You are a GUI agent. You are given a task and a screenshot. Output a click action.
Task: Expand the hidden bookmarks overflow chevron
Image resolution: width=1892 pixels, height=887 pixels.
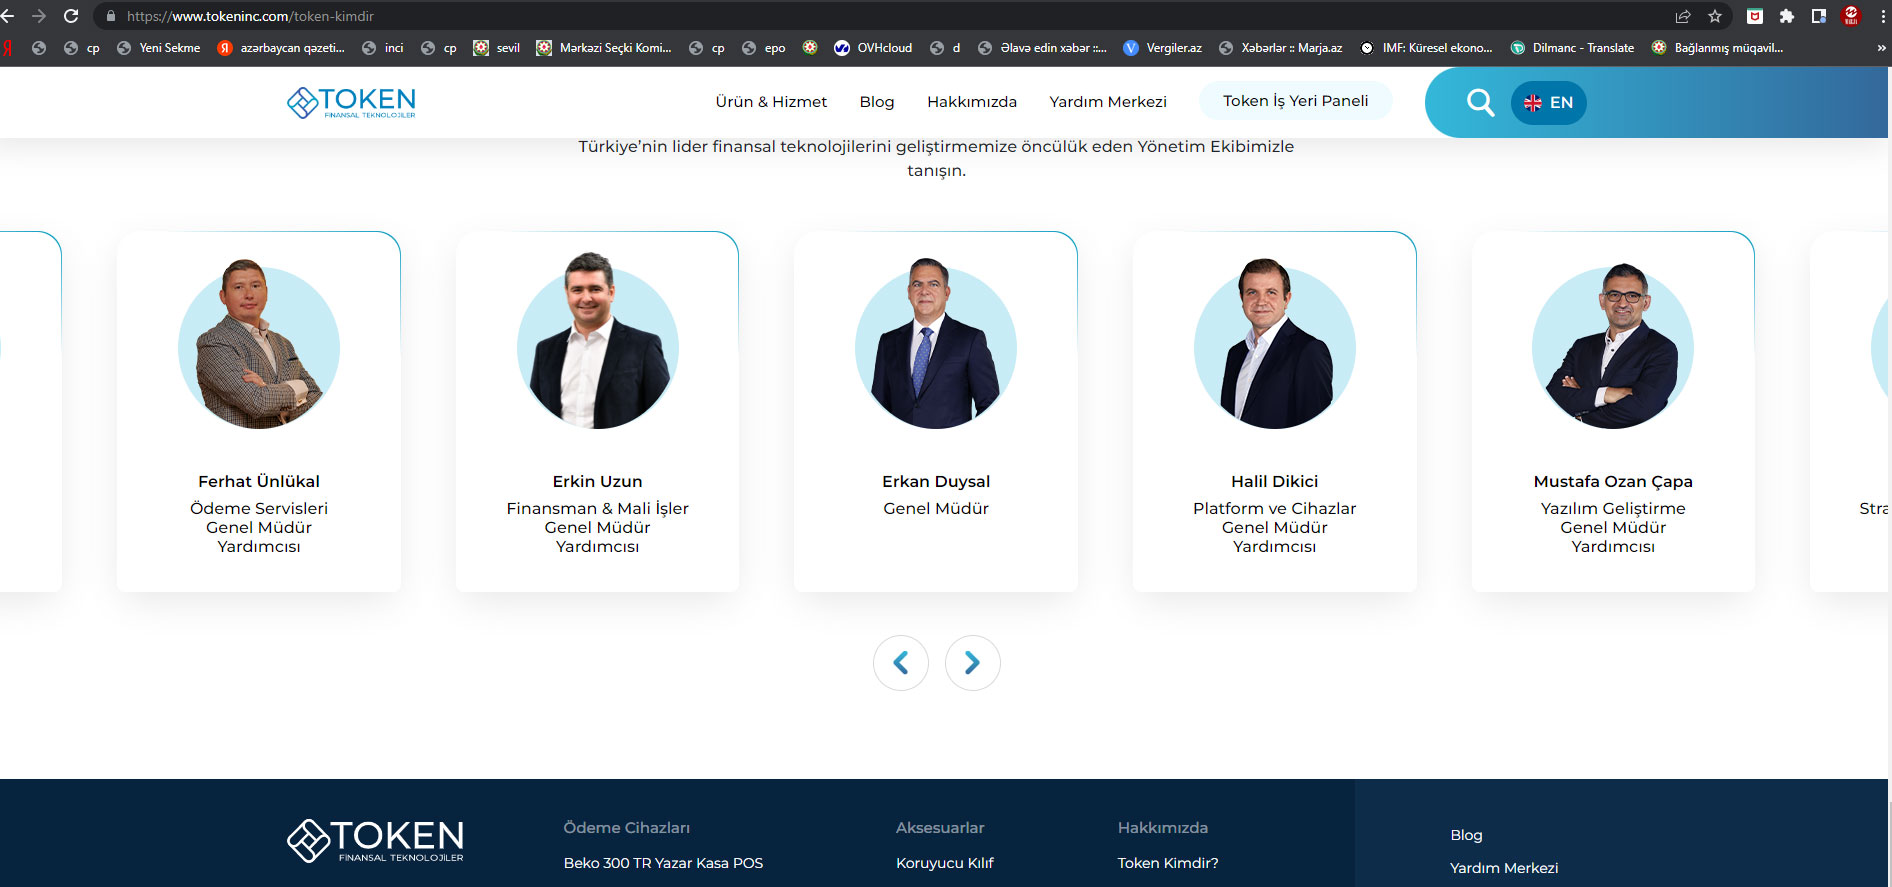(x=1881, y=48)
